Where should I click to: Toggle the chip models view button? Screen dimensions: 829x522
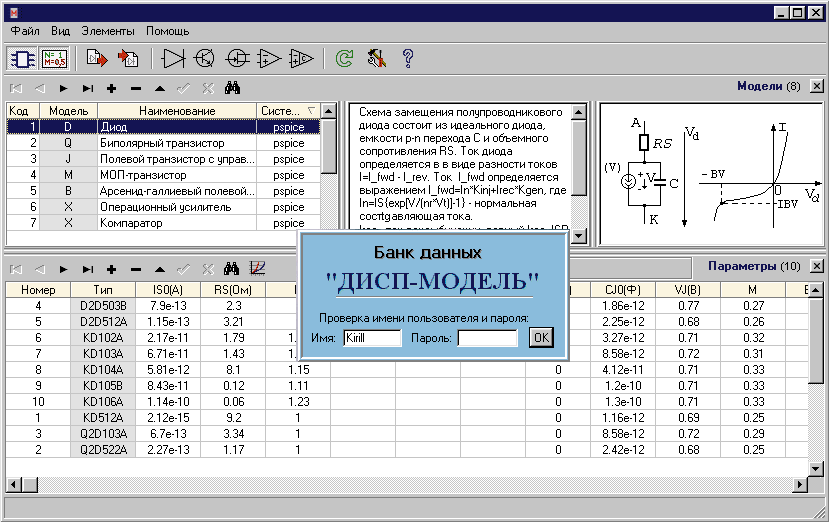(22, 59)
